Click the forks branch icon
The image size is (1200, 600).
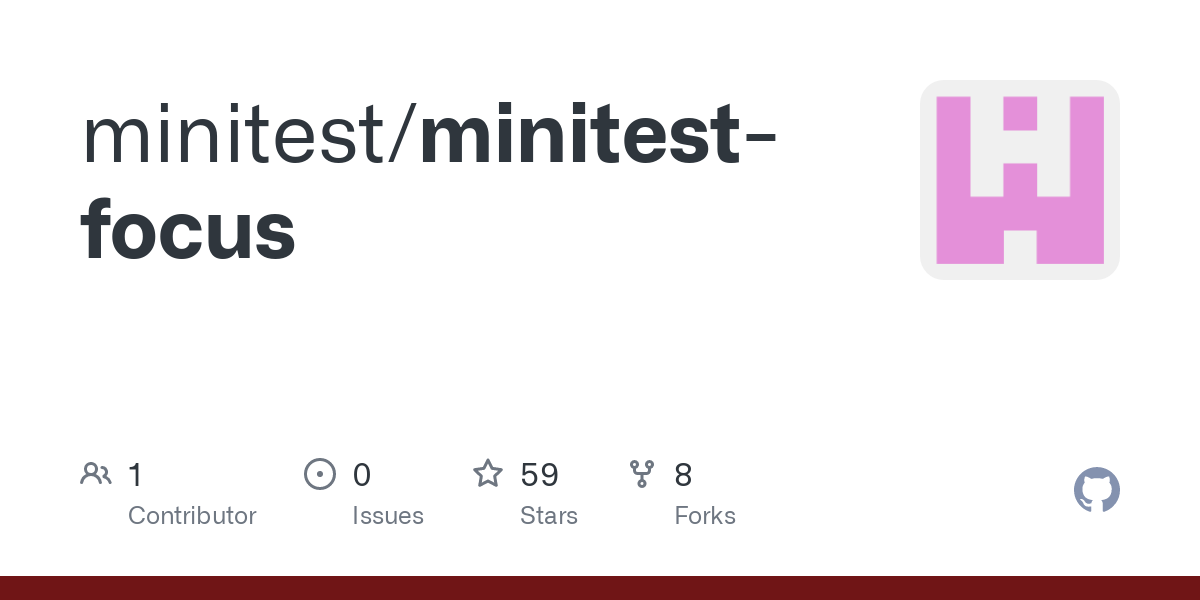(x=642, y=474)
